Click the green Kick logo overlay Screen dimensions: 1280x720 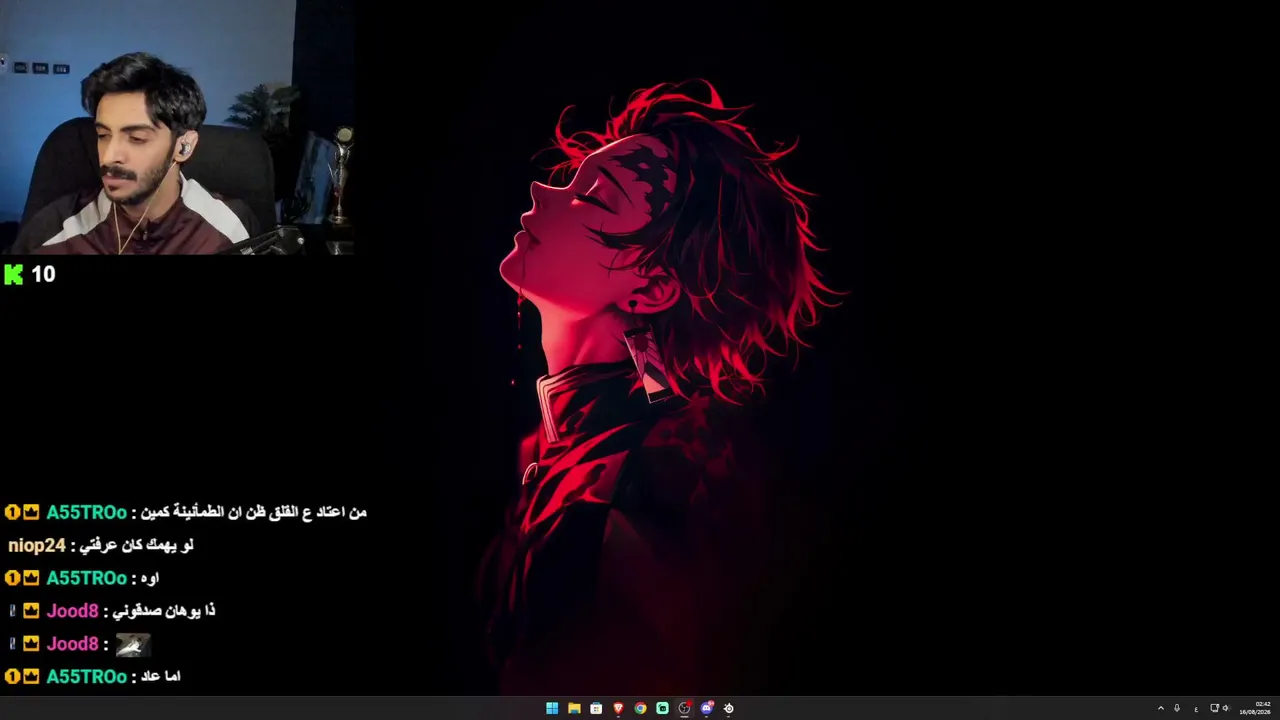tap(13, 274)
